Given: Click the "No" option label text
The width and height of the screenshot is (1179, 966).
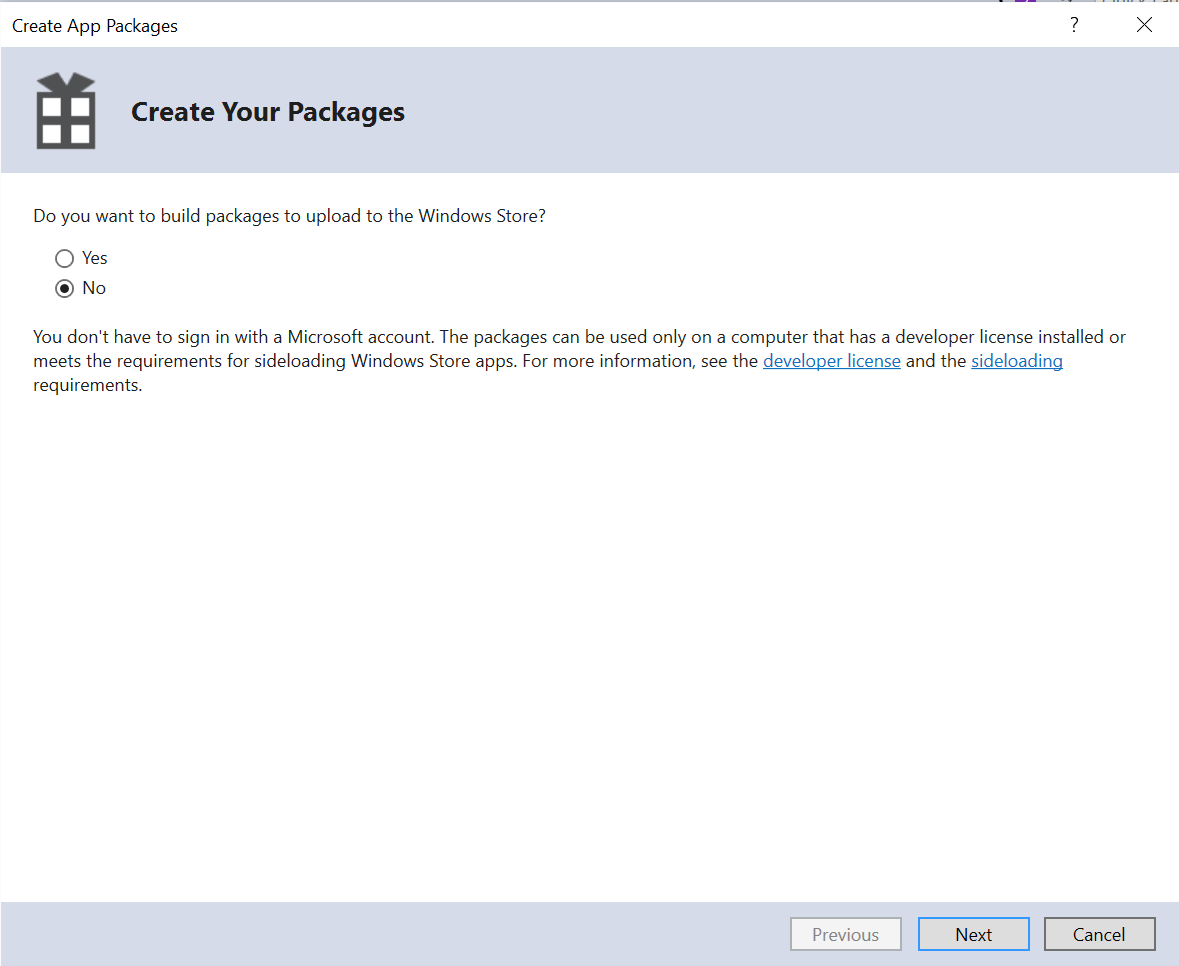Looking at the screenshot, I should [x=94, y=288].
